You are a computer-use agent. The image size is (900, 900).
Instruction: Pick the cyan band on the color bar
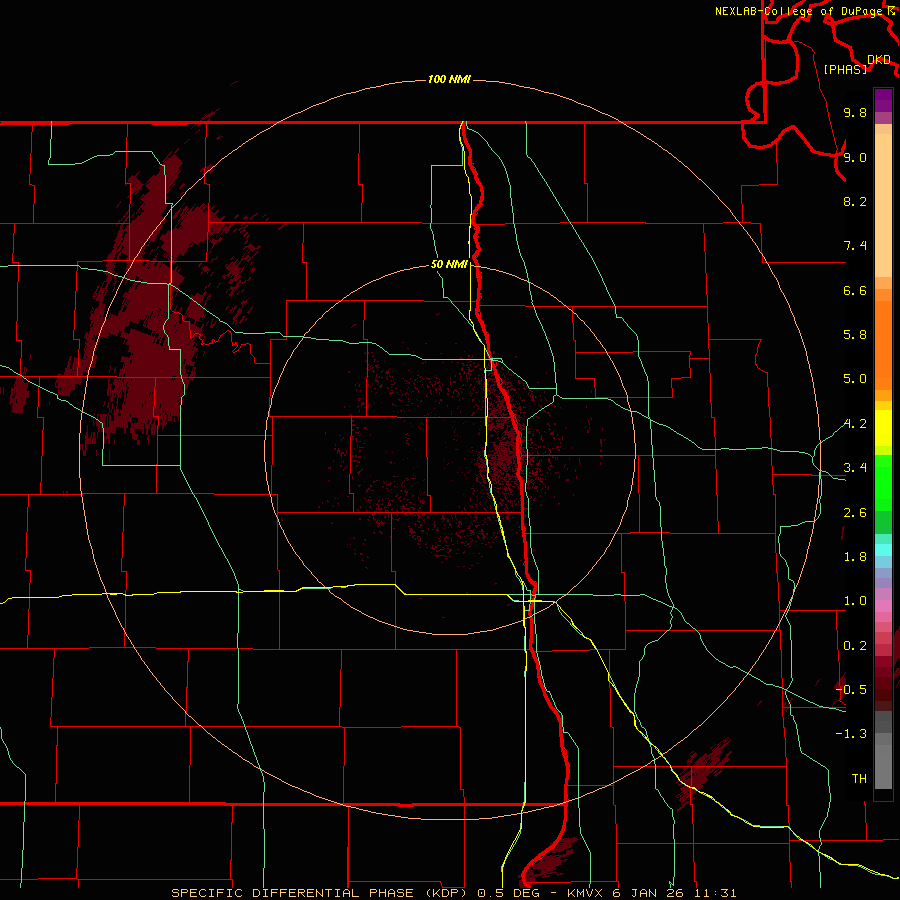[x=883, y=550]
